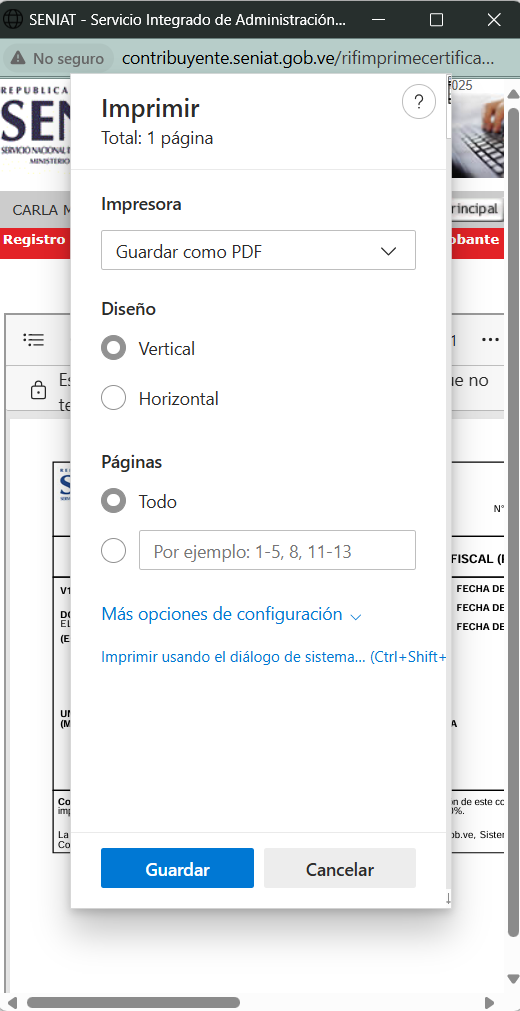Image resolution: width=520 pixels, height=1011 pixels.
Task: Click the PDF viewer contents list icon
Action: point(34,340)
